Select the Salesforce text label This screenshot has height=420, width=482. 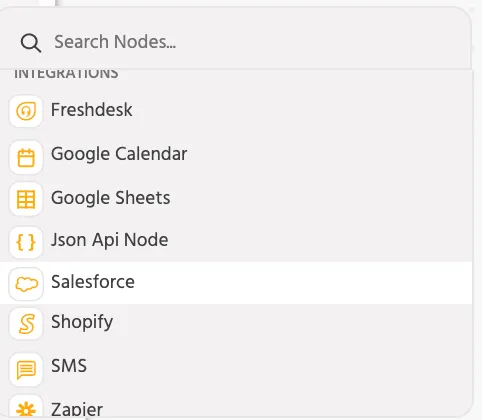[x=93, y=282]
